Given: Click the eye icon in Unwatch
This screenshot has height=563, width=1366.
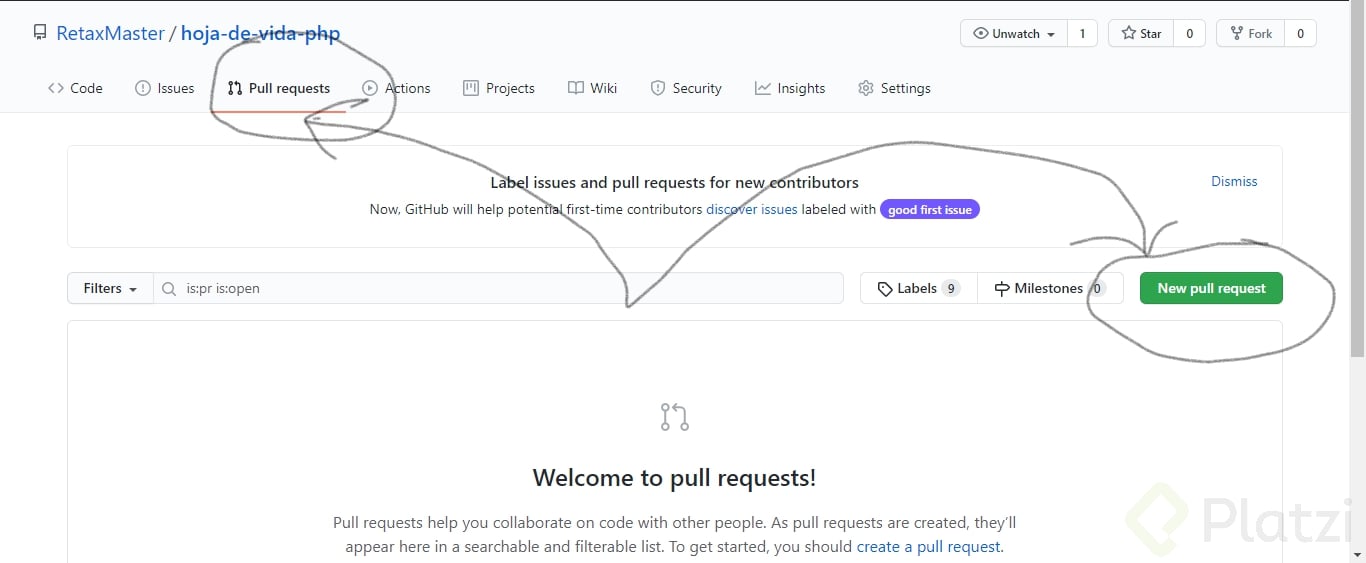Looking at the screenshot, I should pos(980,33).
